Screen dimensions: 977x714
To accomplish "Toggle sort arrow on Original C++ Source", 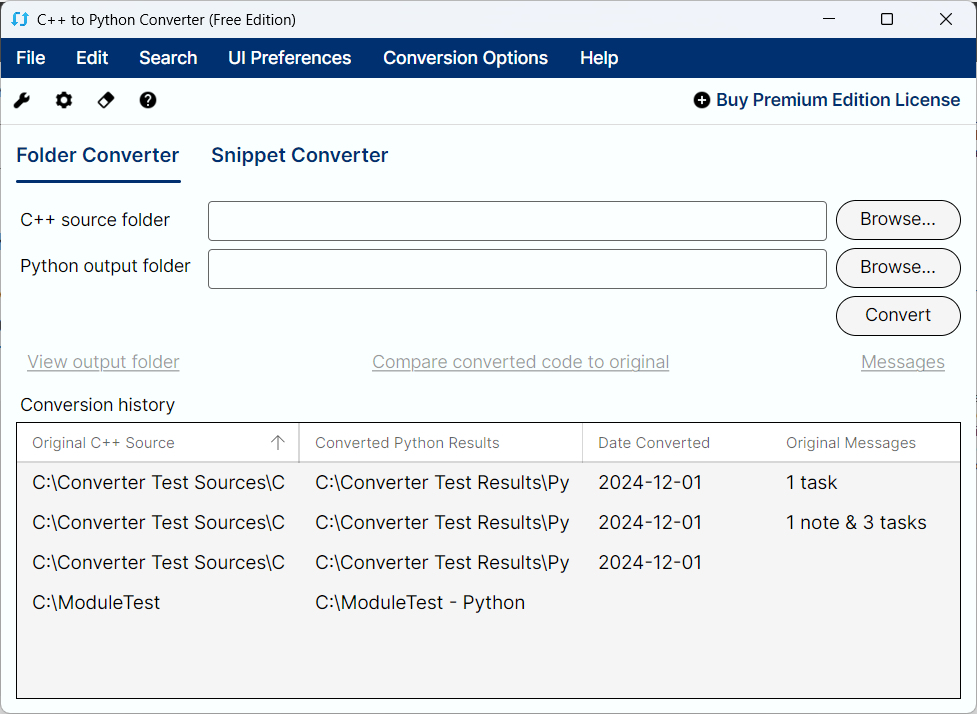I will (278, 443).
